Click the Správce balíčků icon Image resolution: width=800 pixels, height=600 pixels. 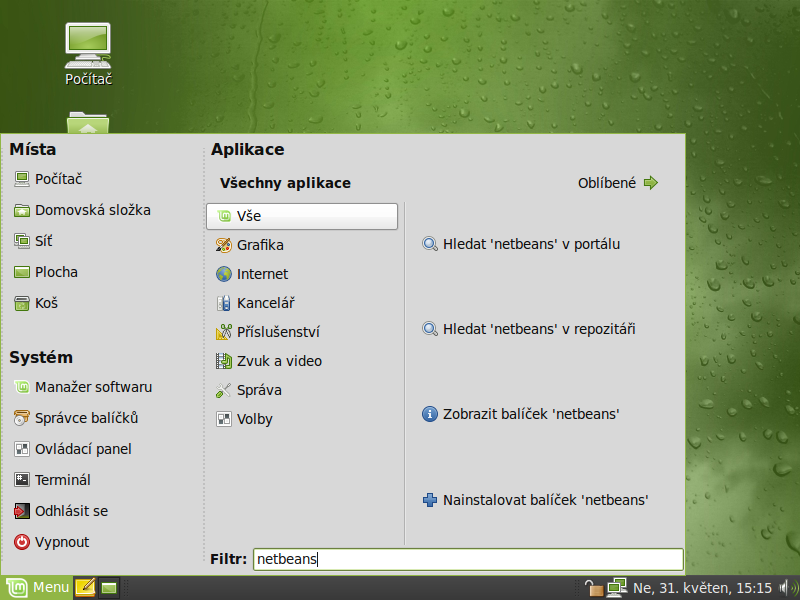pyautogui.click(x=21, y=418)
